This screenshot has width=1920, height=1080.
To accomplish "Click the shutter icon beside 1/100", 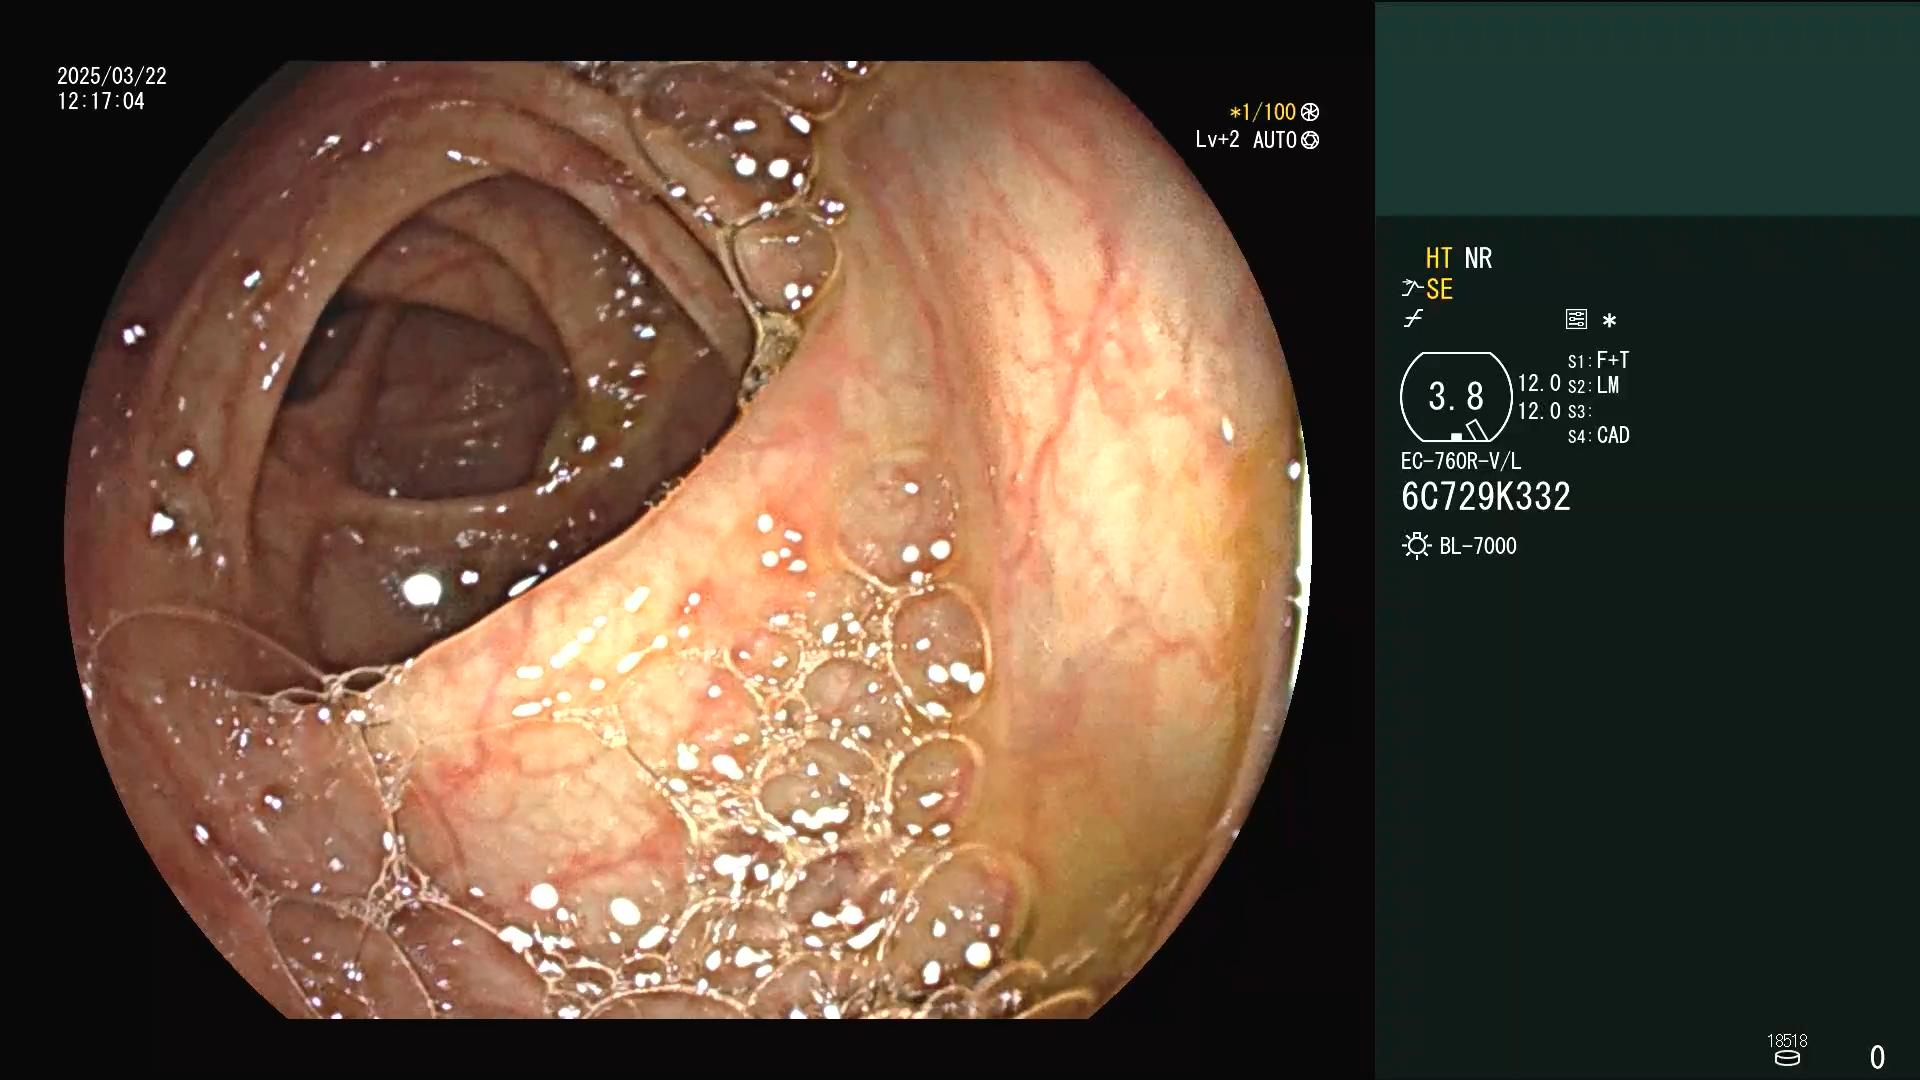I will pos(1310,112).
